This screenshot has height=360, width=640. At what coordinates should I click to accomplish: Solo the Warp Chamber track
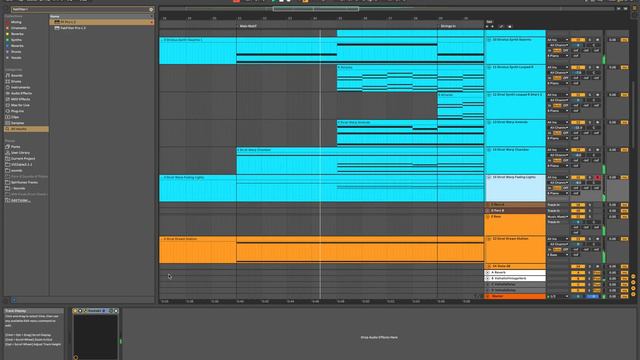(589, 150)
